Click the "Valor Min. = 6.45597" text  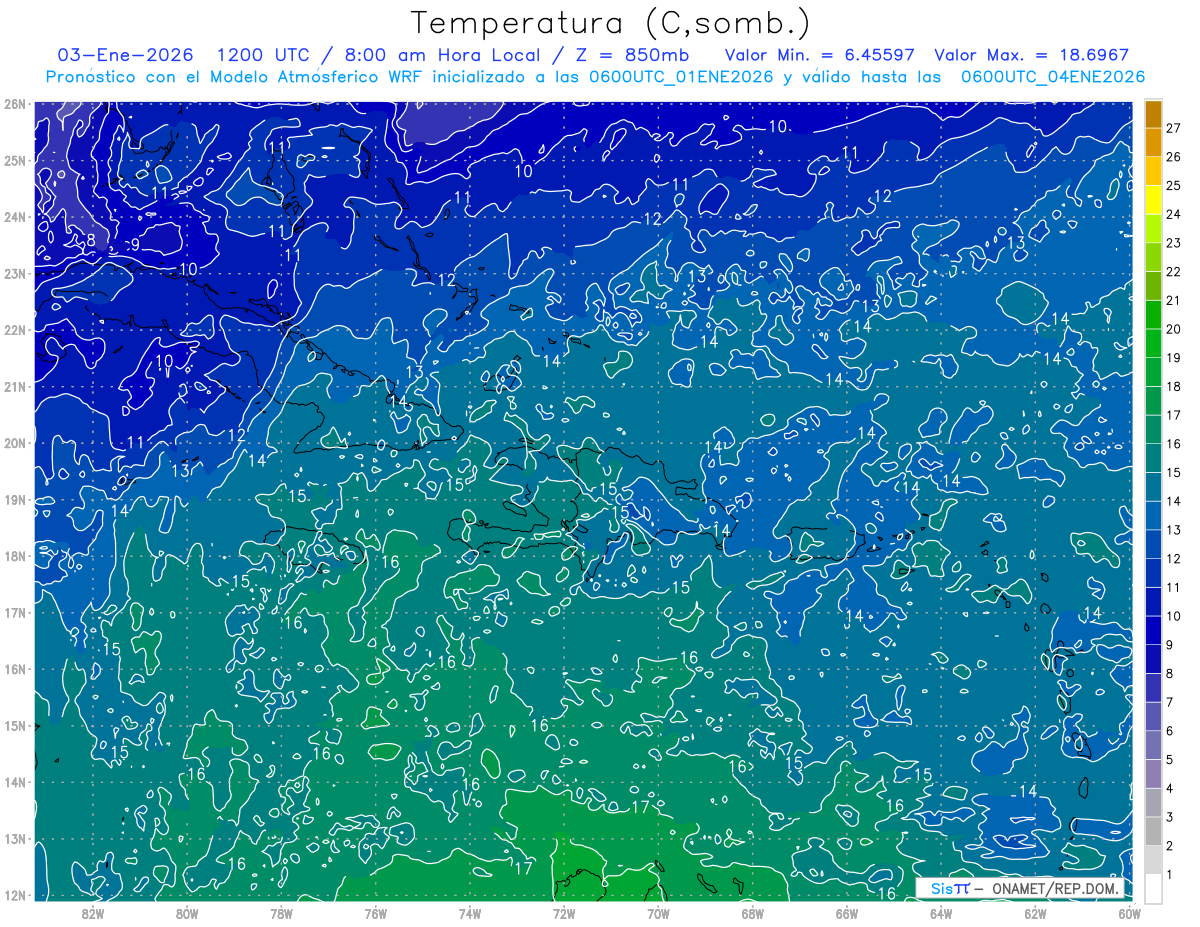click(819, 55)
